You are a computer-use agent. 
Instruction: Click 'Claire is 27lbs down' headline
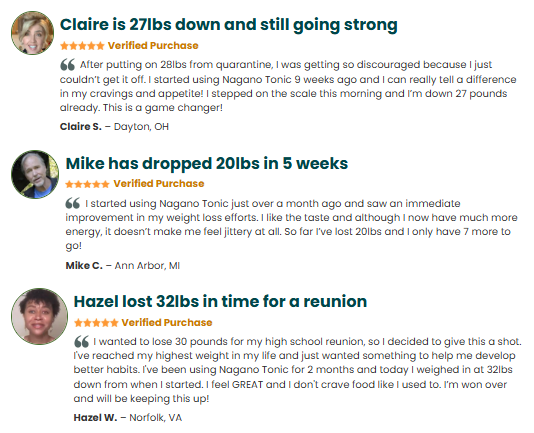pyautogui.click(x=229, y=25)
